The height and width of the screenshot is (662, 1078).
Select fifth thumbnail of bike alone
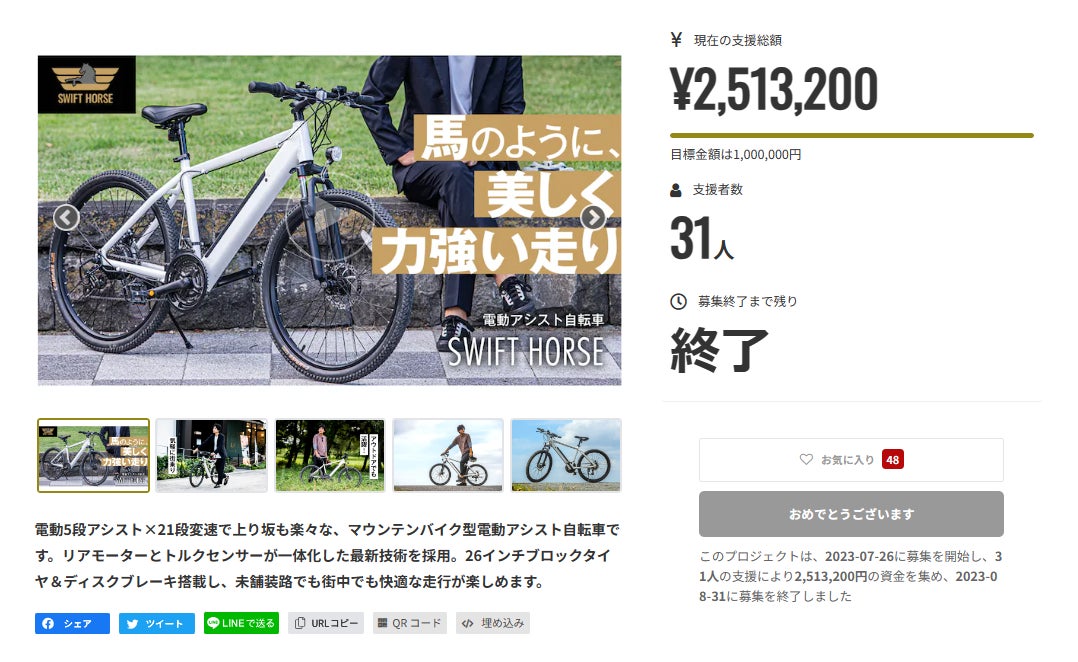[566, 455]
